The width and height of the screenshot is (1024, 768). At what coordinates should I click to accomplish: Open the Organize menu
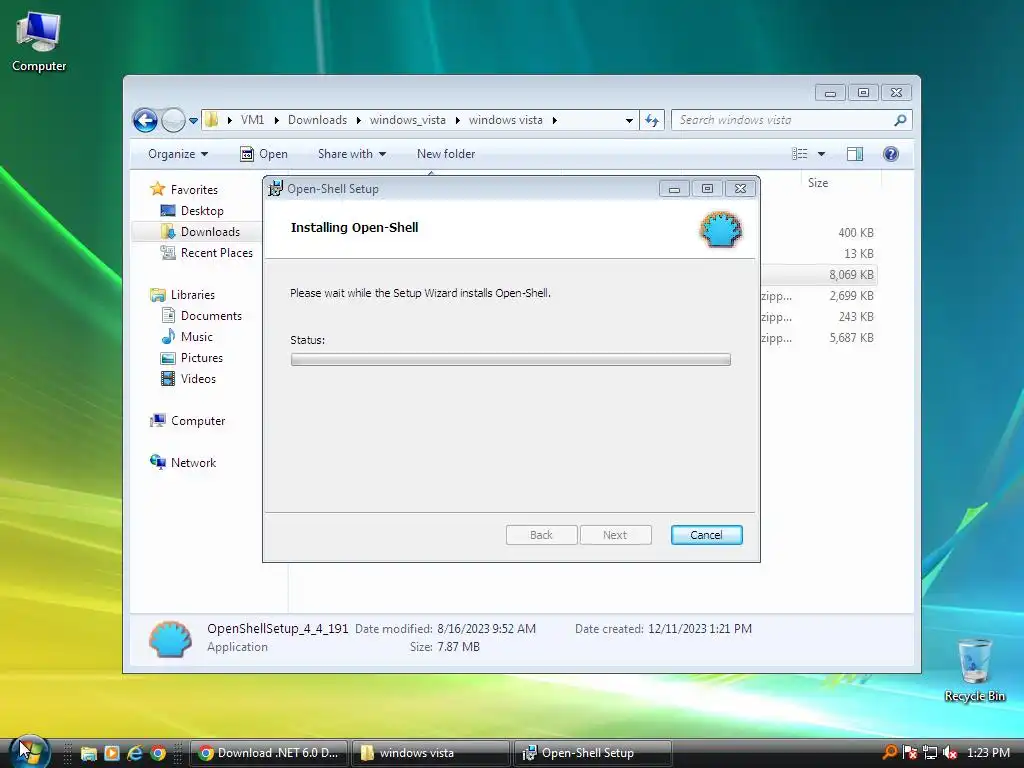[178, 154]
